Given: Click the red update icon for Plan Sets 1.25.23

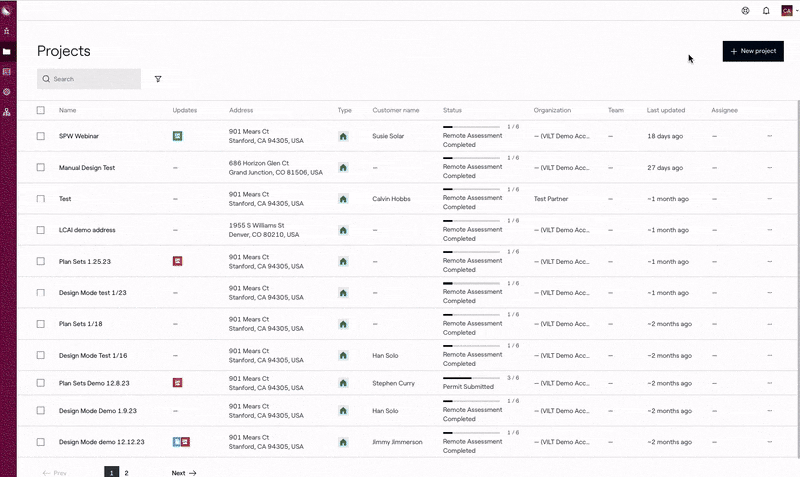Looking at the screenshot, I should click(178, 261).
